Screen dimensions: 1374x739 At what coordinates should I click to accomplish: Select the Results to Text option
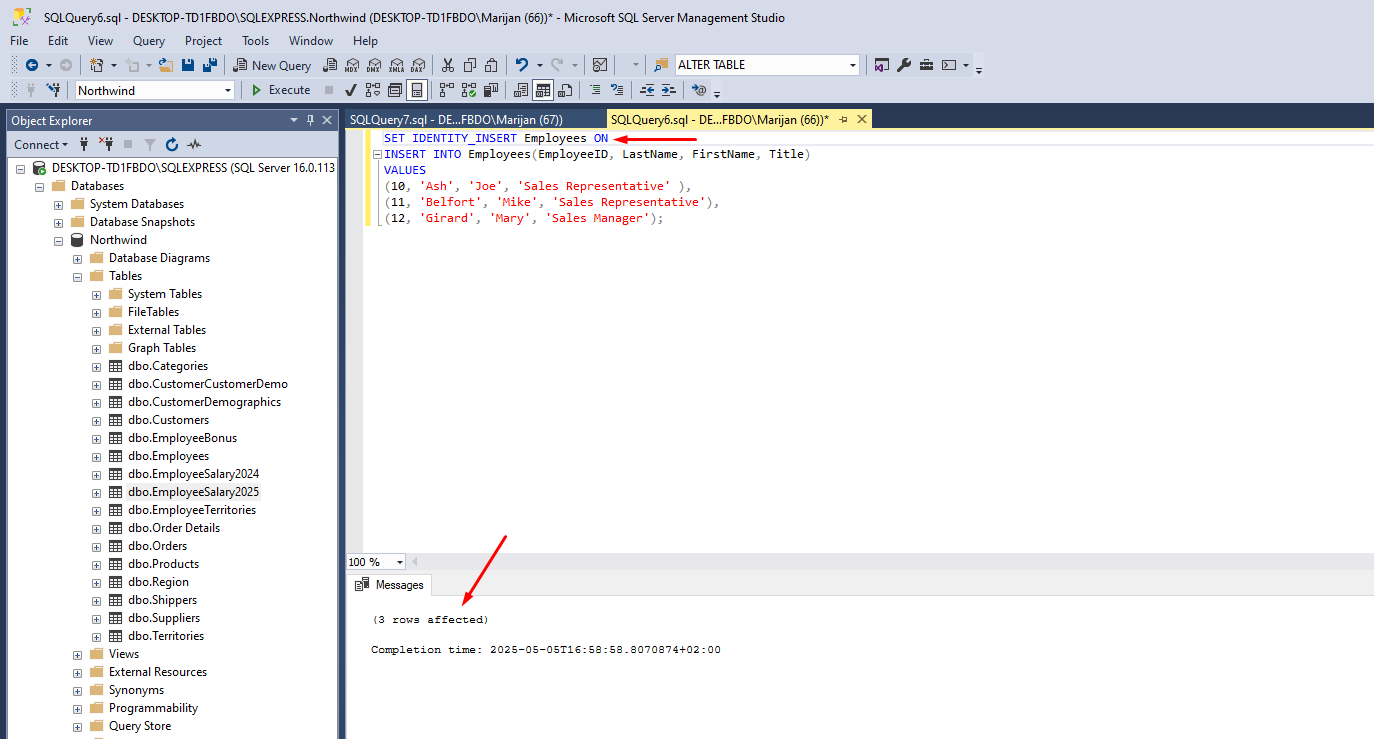[521, 90]
